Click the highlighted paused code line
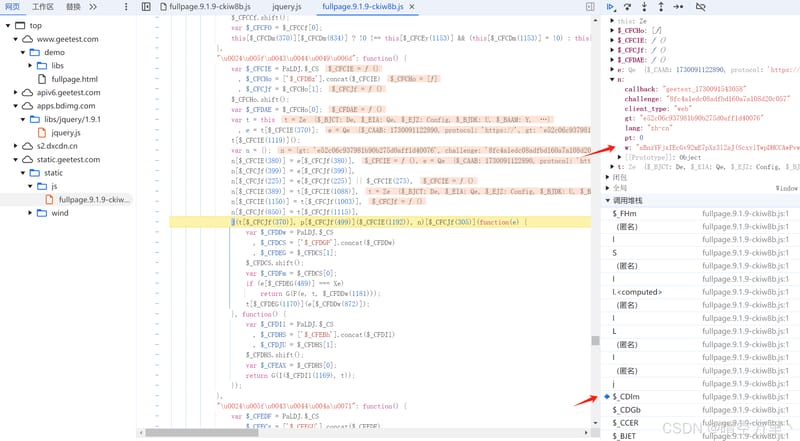 point(380,222)
